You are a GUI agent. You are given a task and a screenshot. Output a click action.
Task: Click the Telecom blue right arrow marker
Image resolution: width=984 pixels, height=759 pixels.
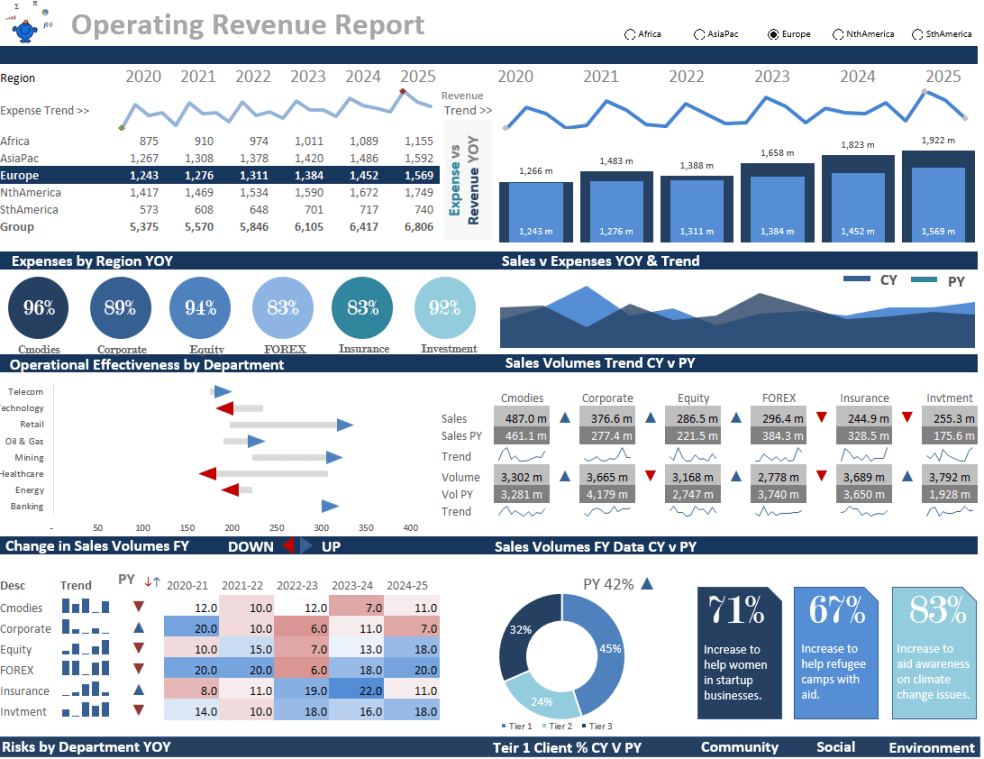pyautogui.click(x=222, y=392)
